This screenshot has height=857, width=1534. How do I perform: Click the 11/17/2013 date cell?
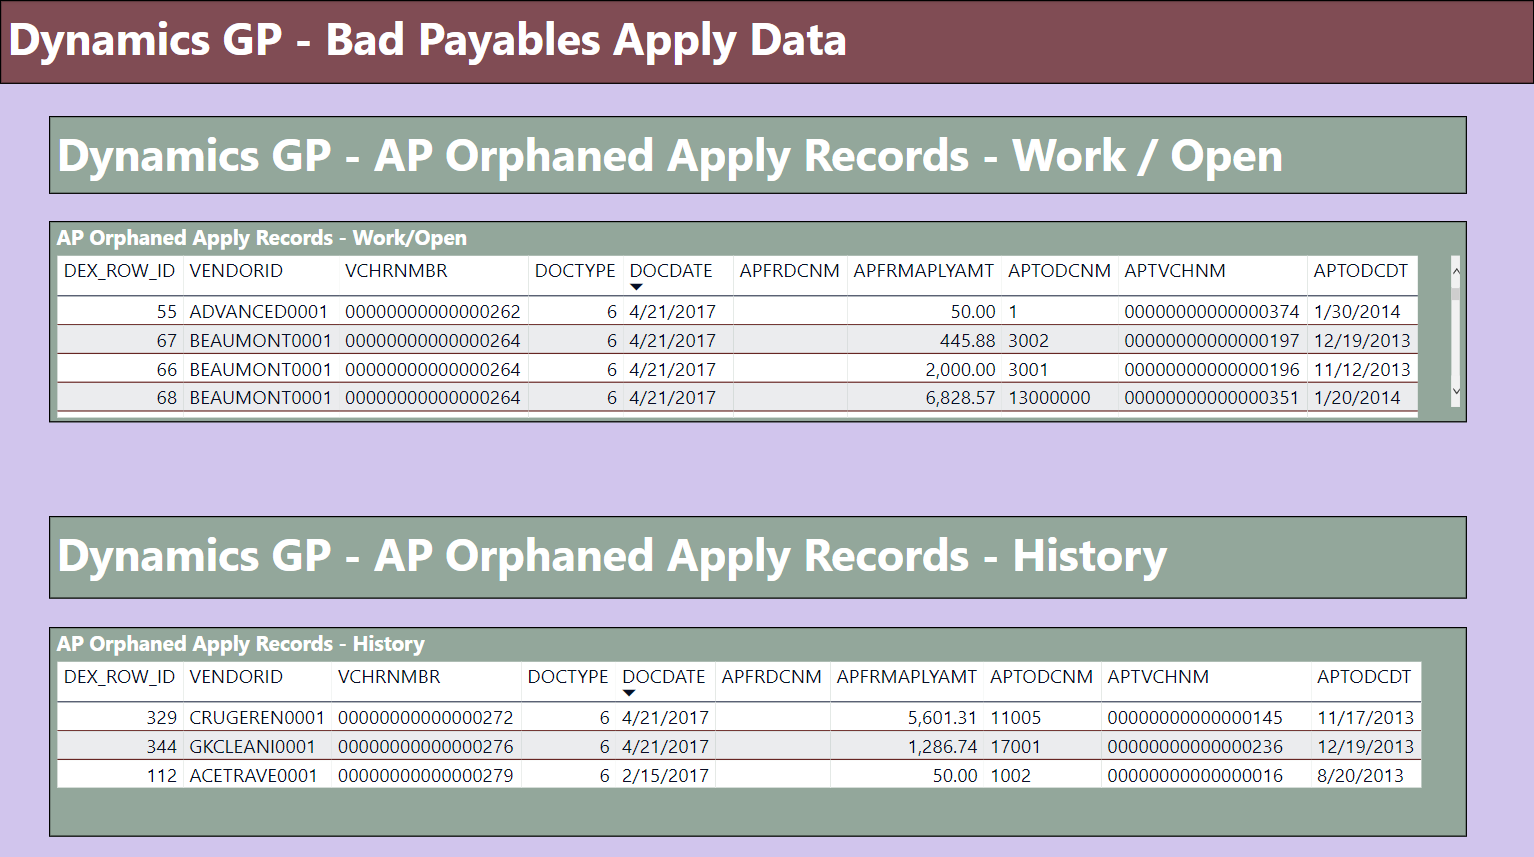click(x=1365, y=718)
